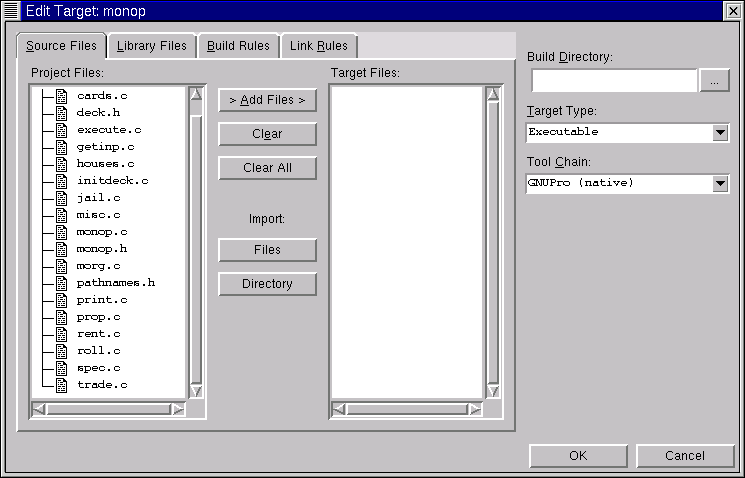Screen dimensions: 745x478
Task: Select the houses.c file name
Action: pos(105,164)
